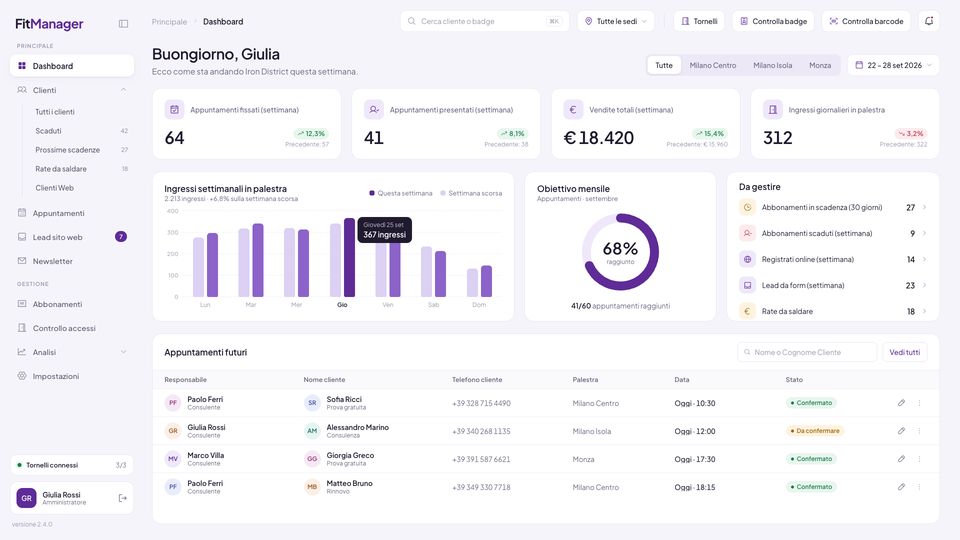Image resolution: width=960 pixels, height=540 pixels.
Task: Edit Sofia Ricci appointment pencil icon
Action: (x=901, y=403)
